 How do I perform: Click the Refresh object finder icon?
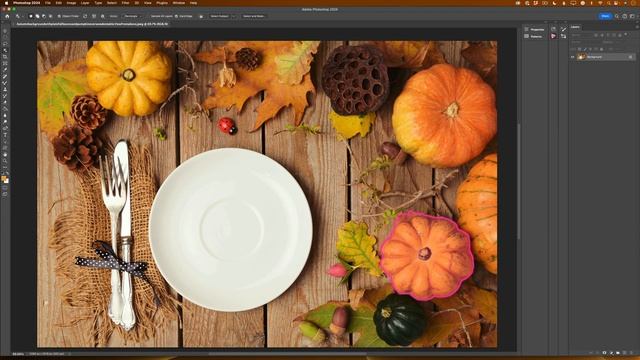point(85,16)
